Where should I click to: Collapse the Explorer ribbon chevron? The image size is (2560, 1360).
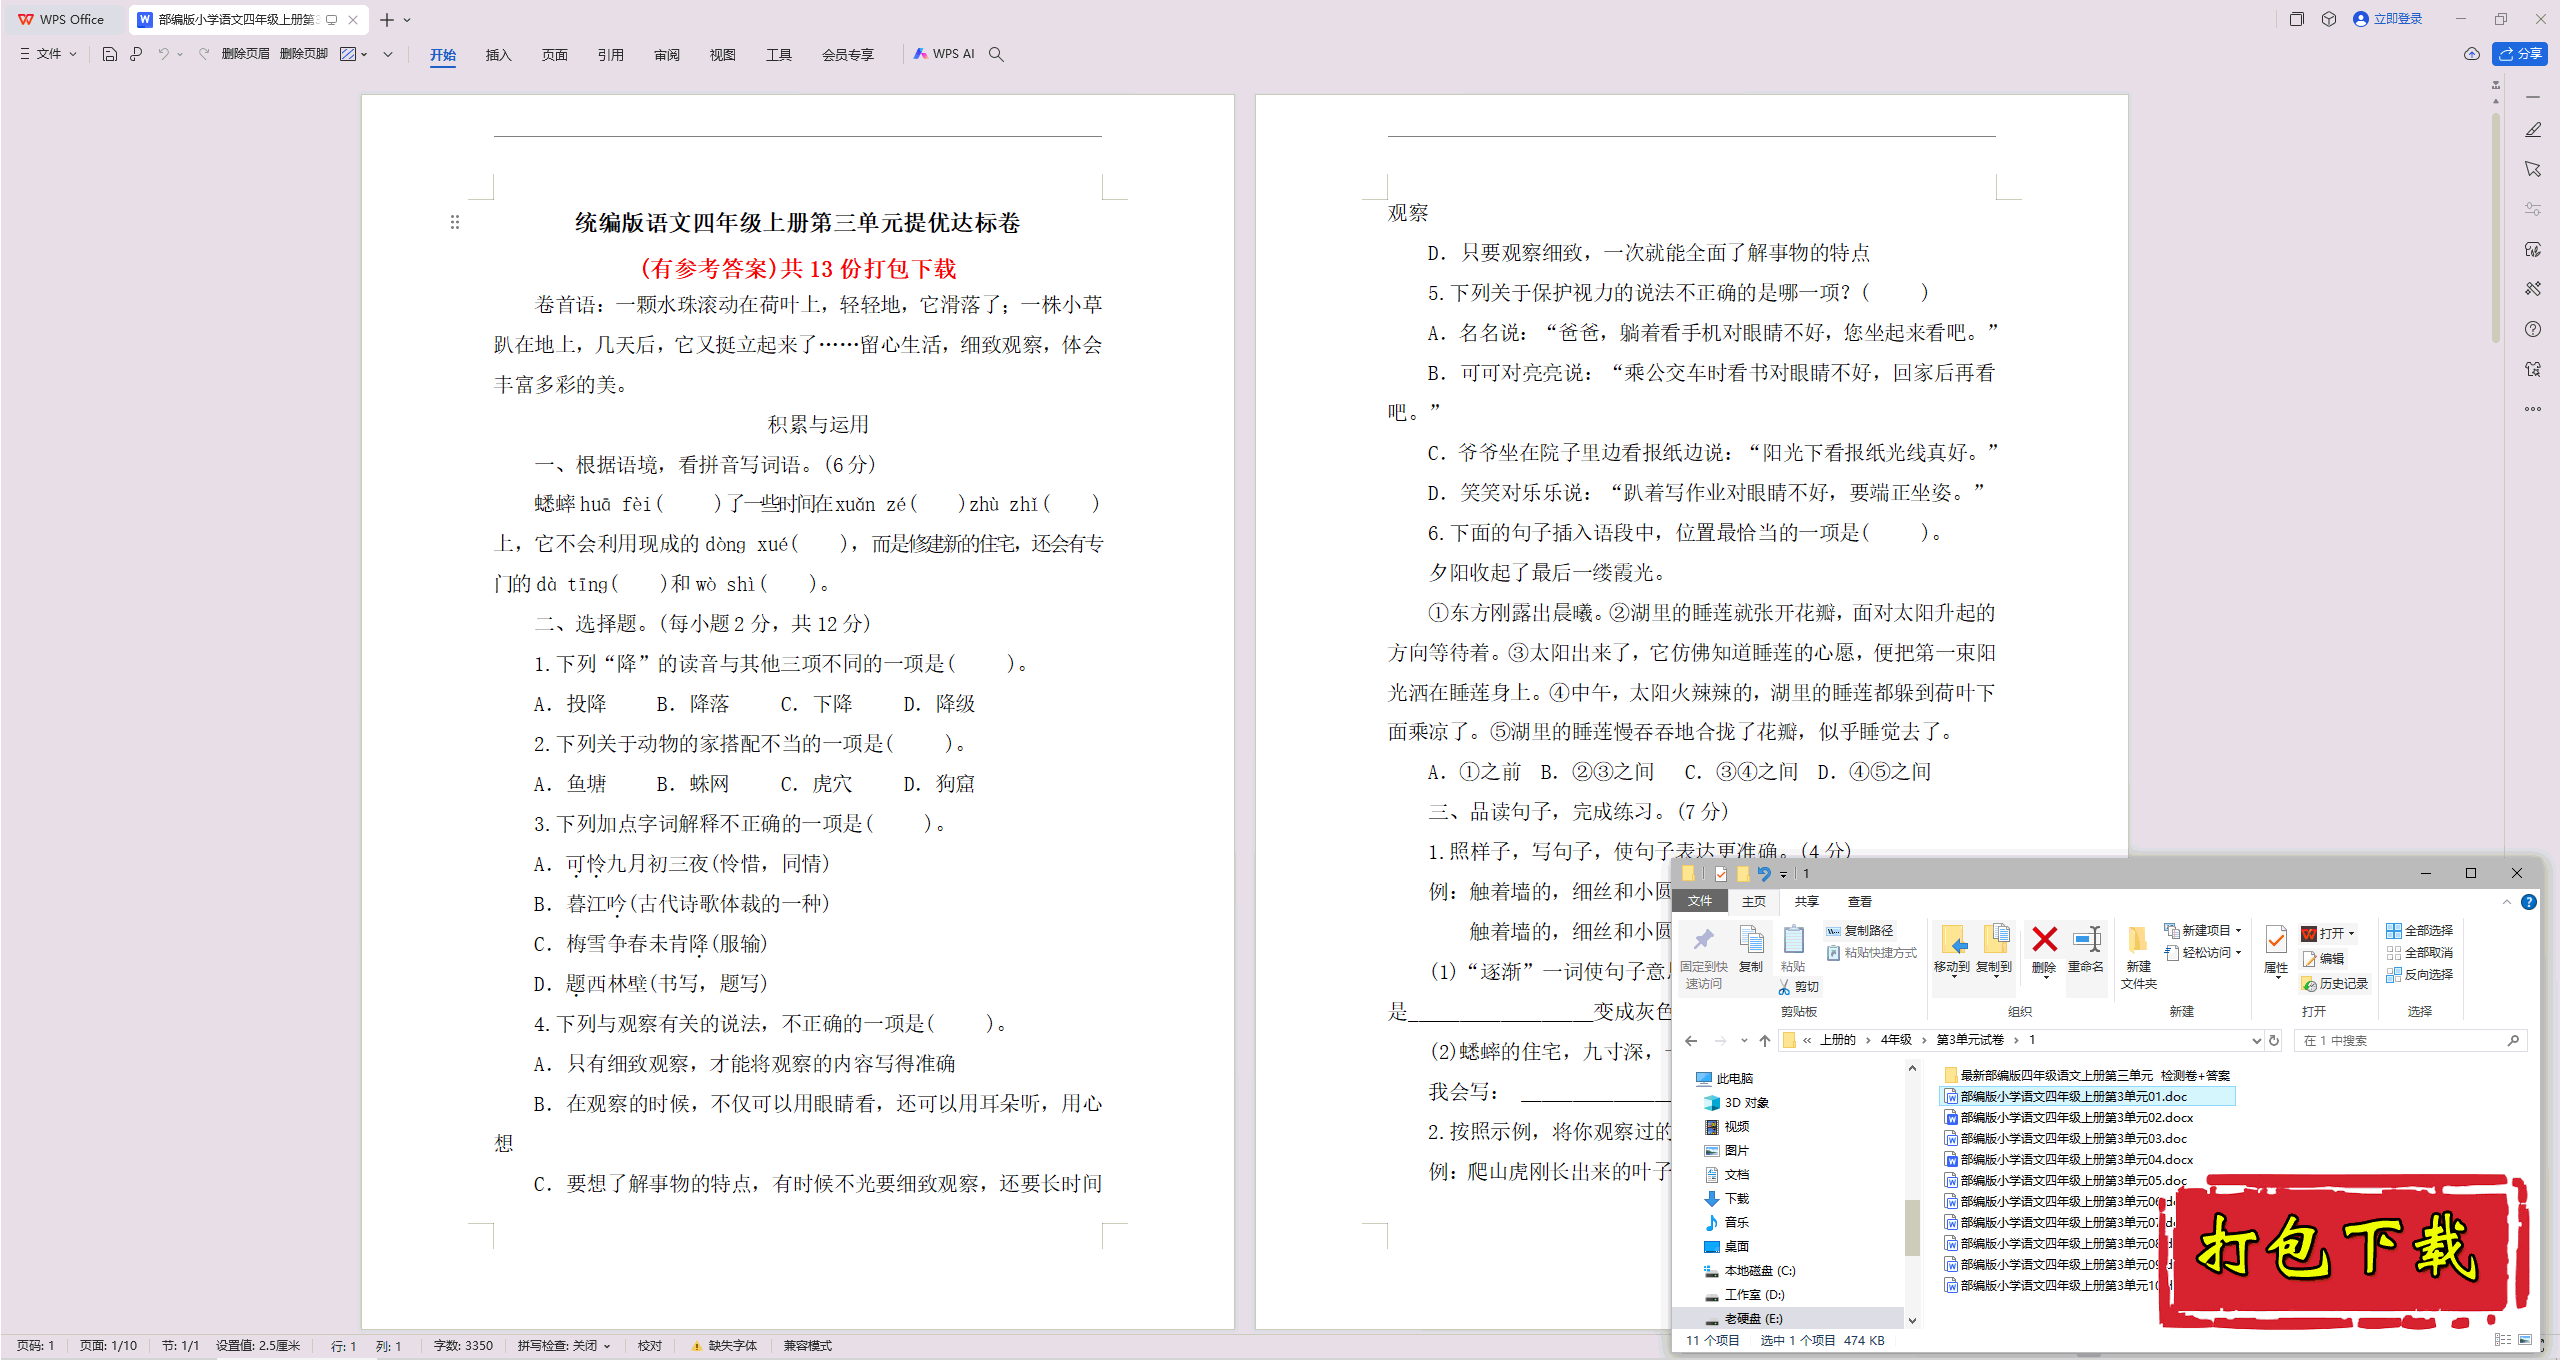pos(2507,902)
